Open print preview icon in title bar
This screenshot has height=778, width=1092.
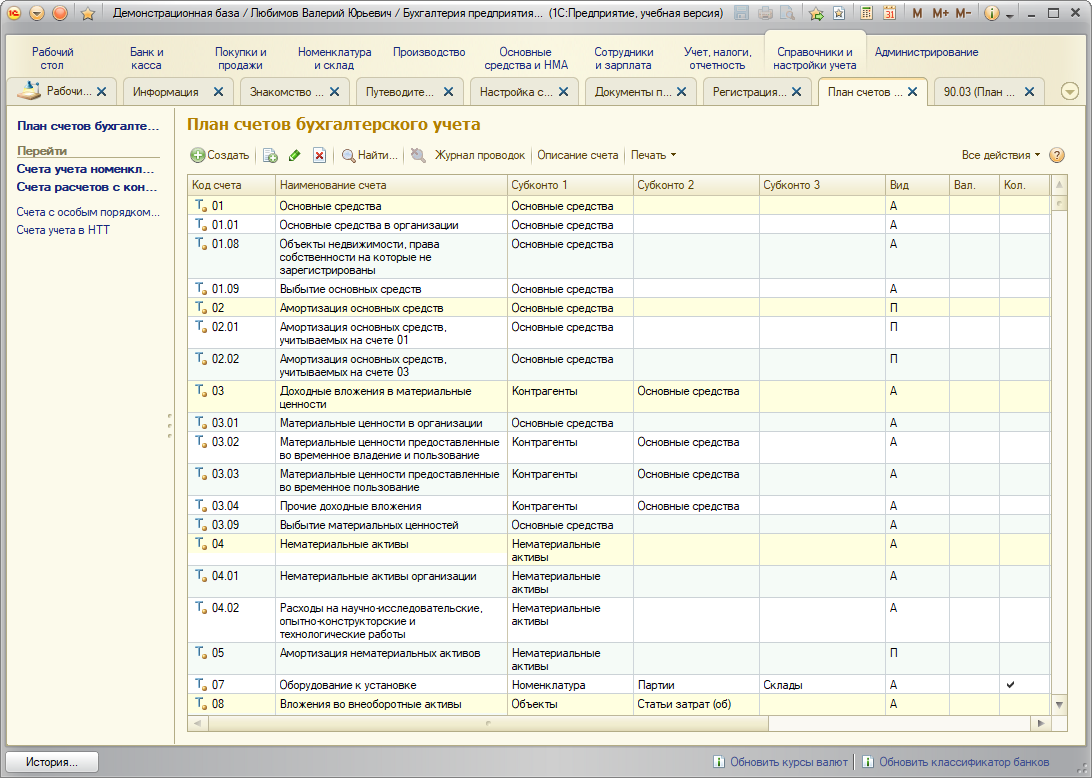(788, 13)
